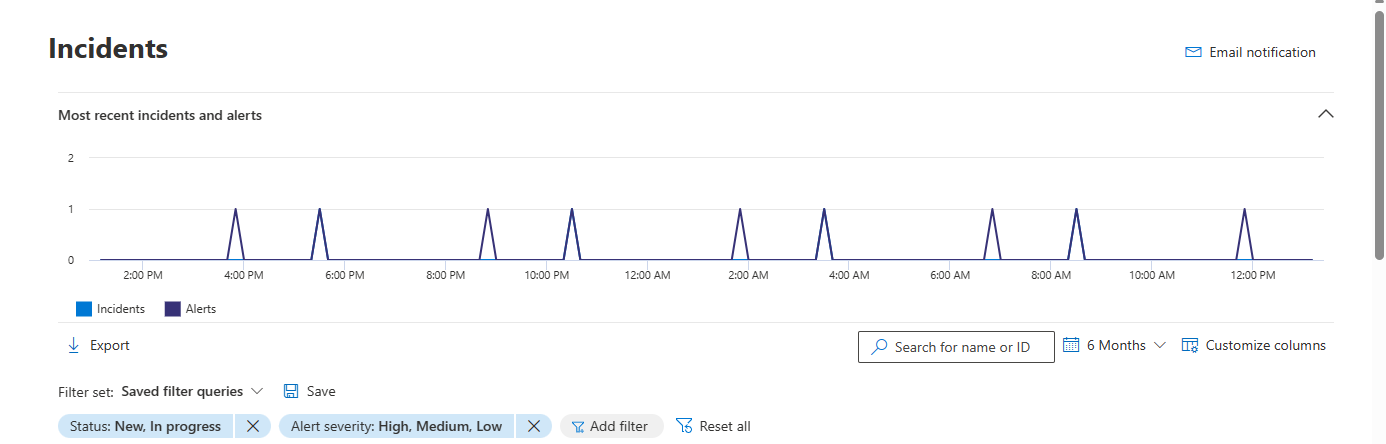This screenshot has height=444, width=1386.
Task: Click the Reset all funnel icon
Action: [684, 426]
